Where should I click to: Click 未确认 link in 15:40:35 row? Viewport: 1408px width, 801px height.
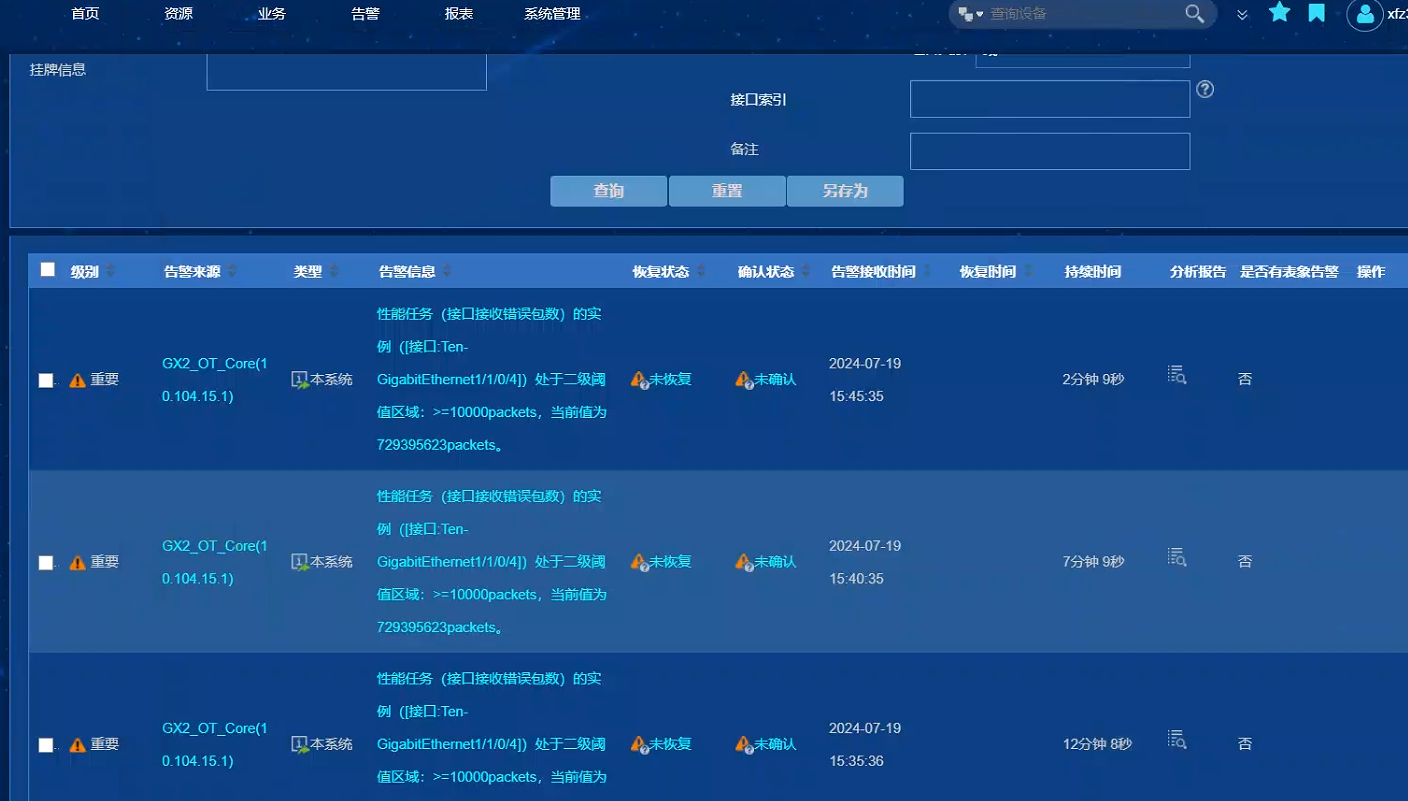[x=775, y=562]
